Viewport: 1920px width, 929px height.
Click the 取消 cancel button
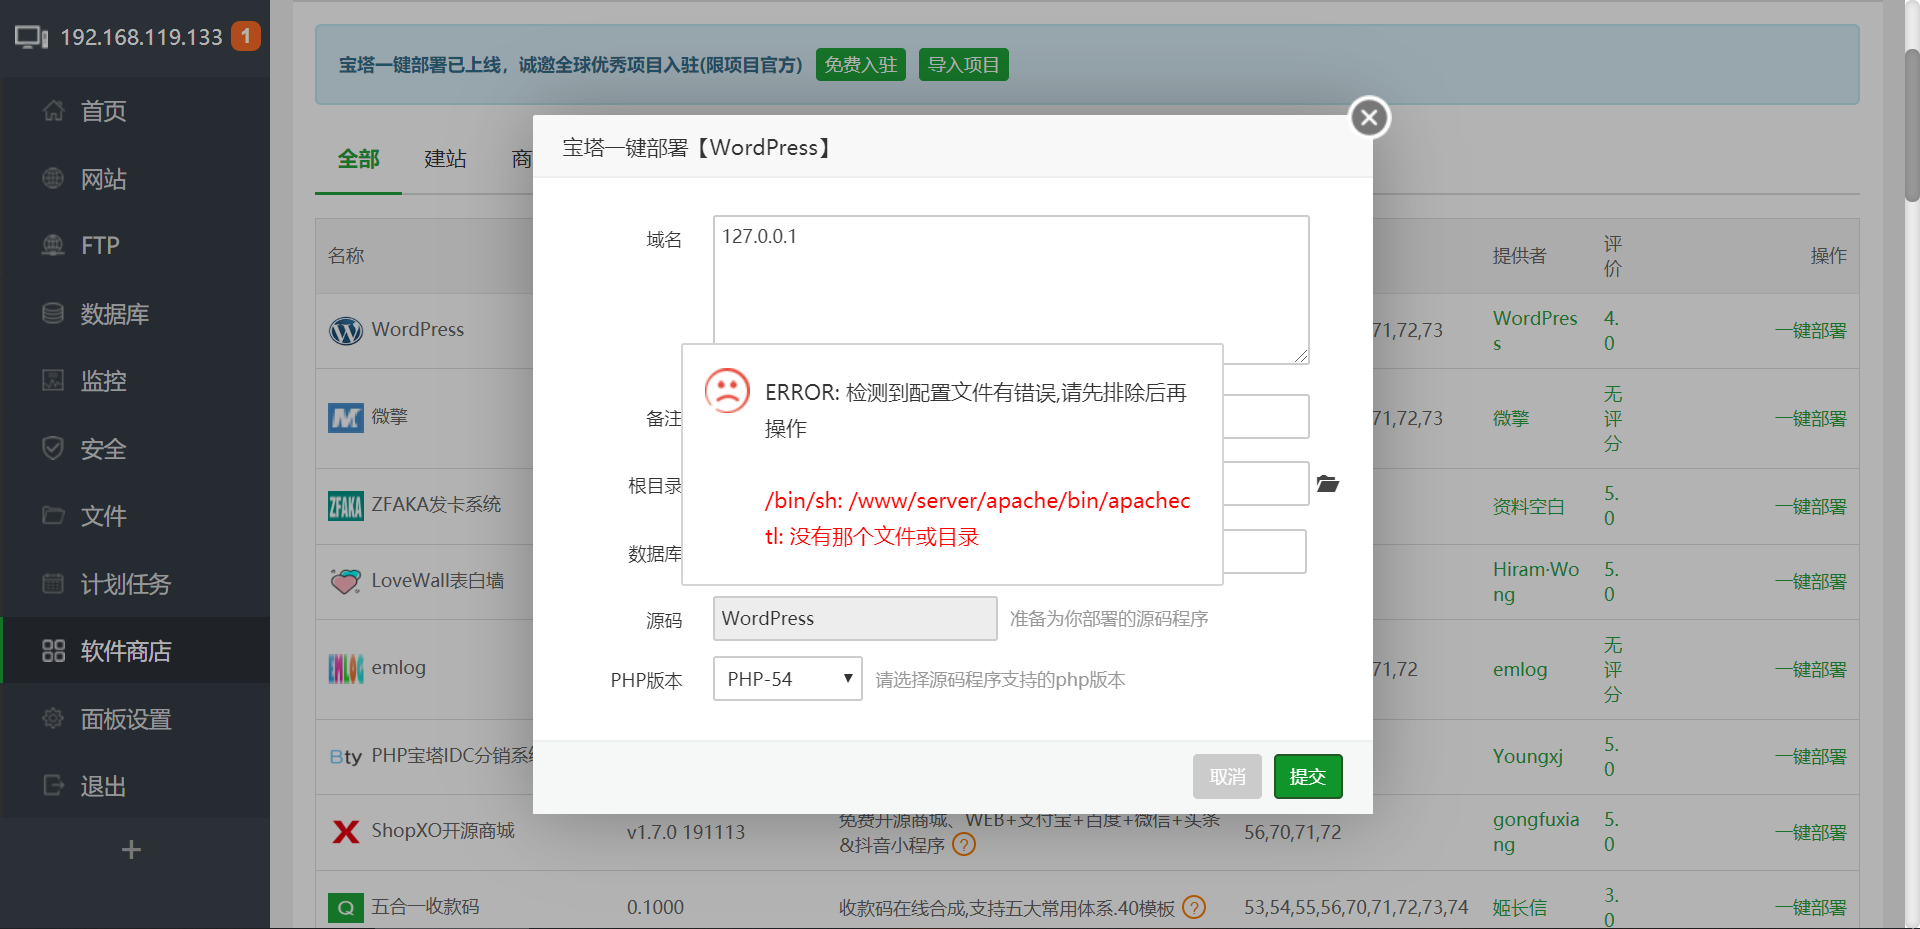(1228, 776)
